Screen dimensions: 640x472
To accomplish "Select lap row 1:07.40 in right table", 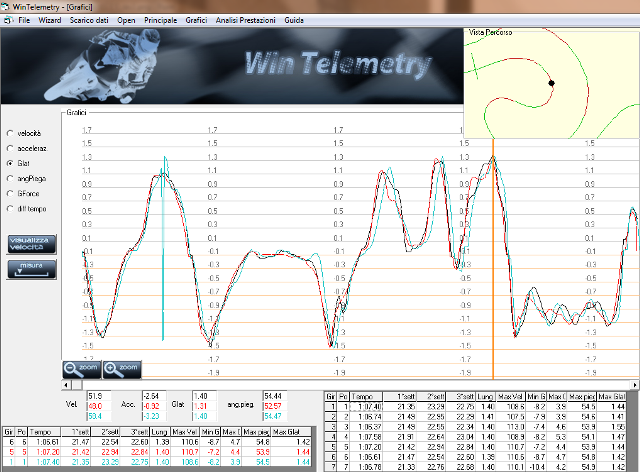I will coord(475,407).
